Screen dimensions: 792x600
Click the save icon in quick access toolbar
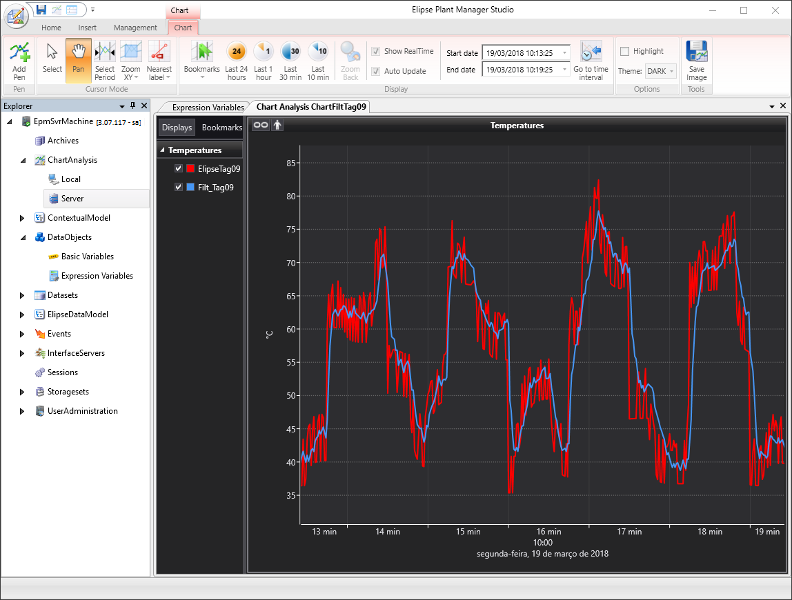tap(41, 10)
